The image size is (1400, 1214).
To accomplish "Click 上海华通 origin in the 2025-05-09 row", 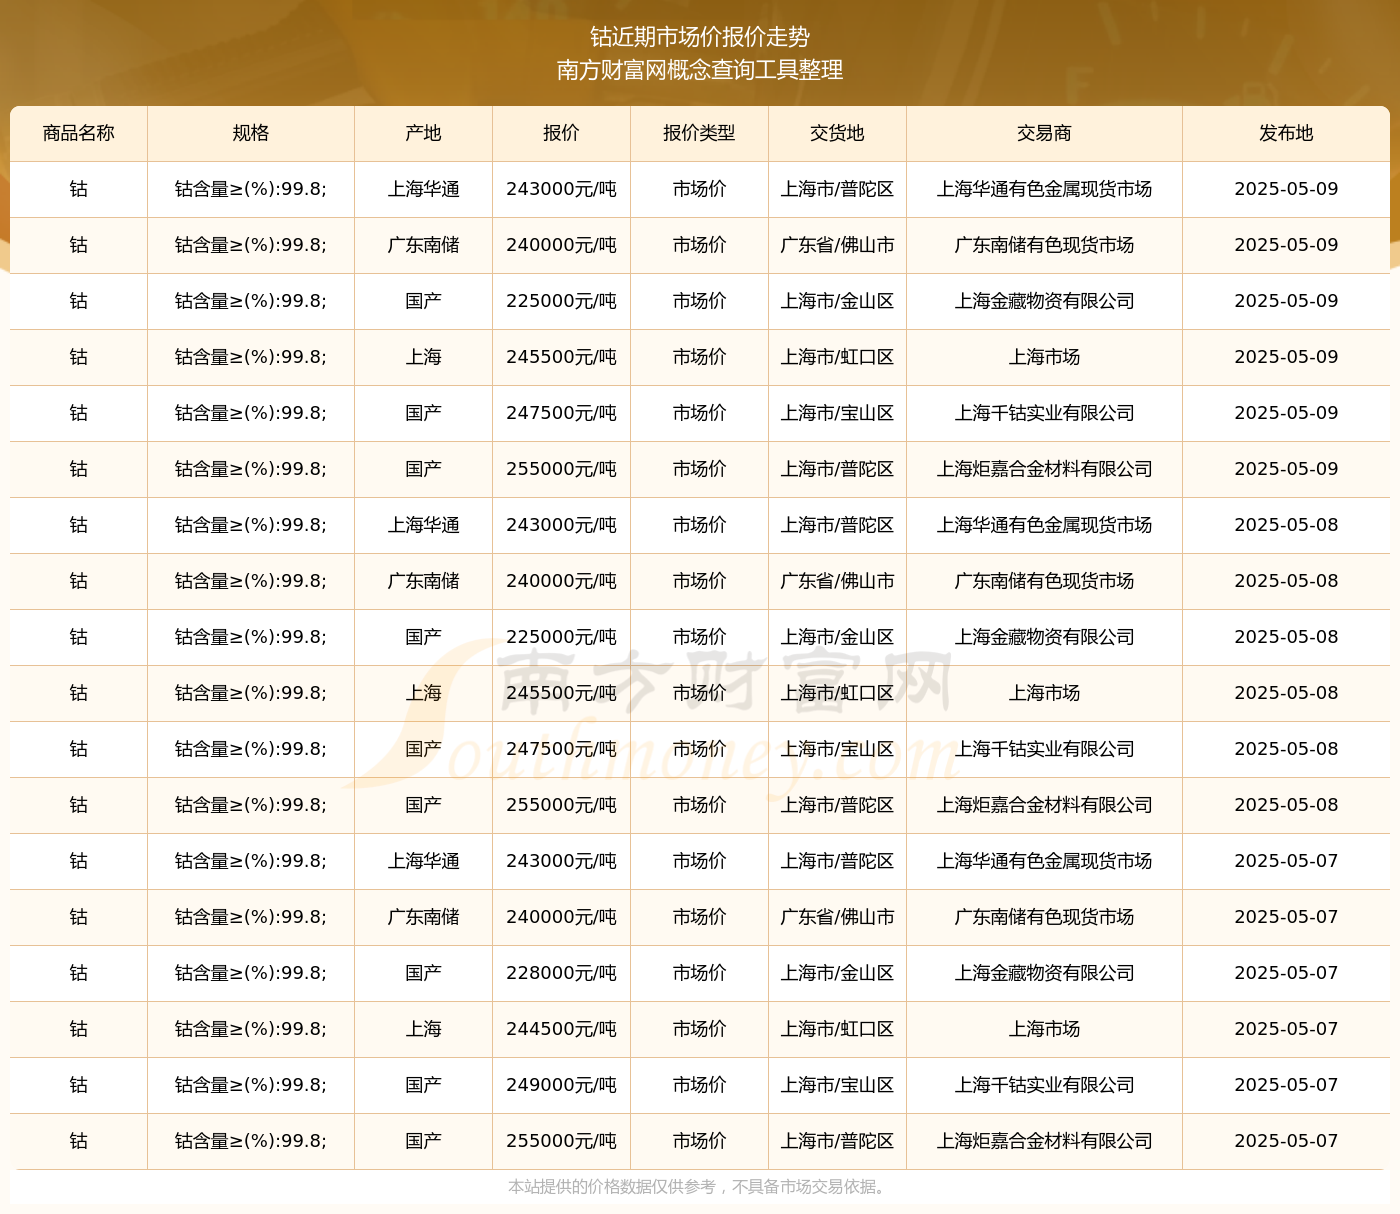I will point(424,189).
